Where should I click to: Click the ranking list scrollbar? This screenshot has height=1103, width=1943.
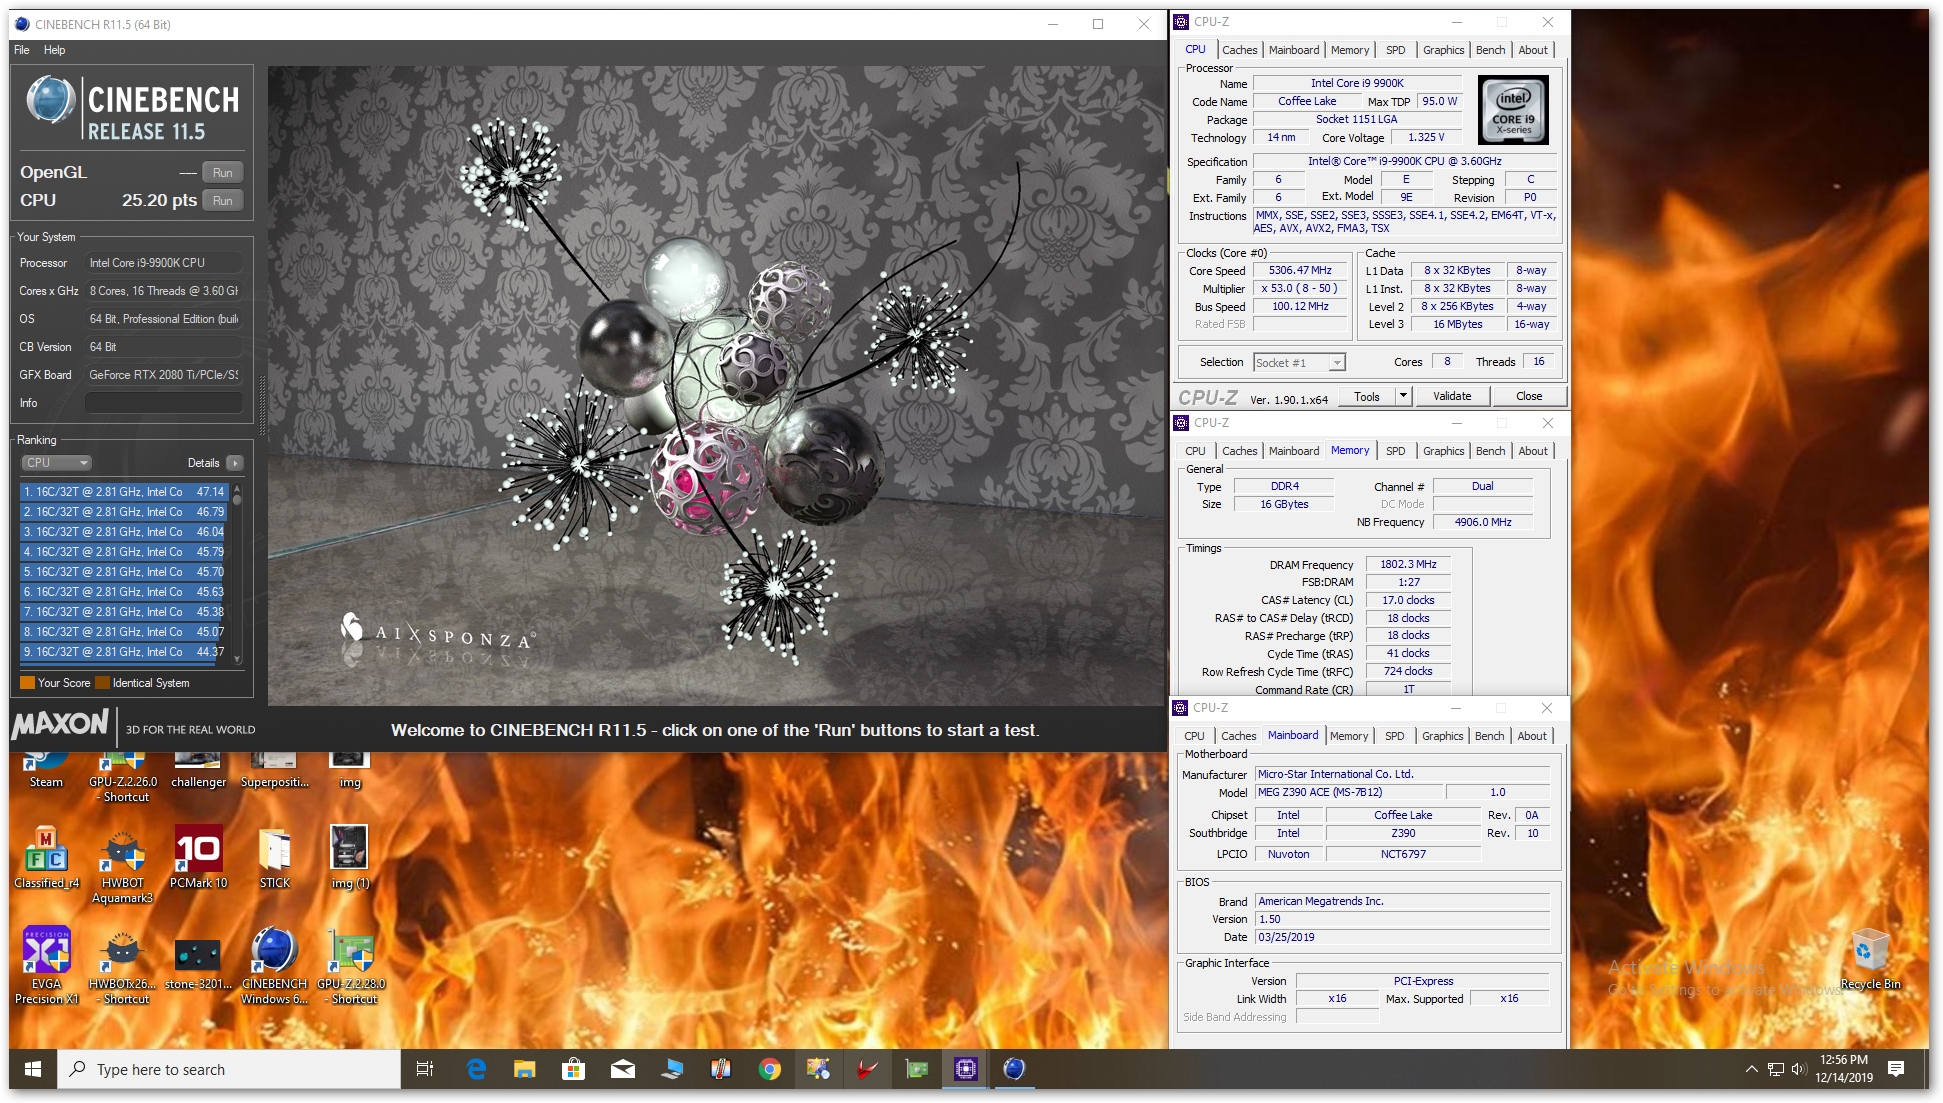(x=237, y=574)
